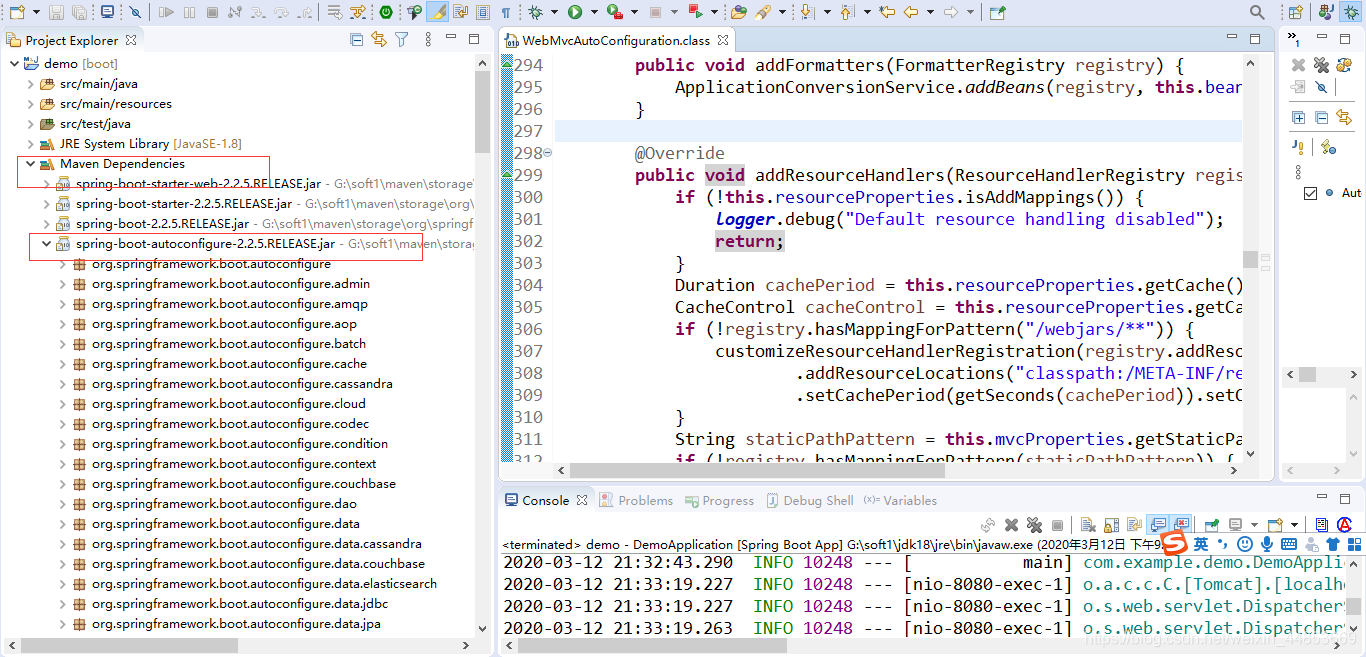Toggle Scroll Lock in the Console toolbar

click(x=1111, y=525)
